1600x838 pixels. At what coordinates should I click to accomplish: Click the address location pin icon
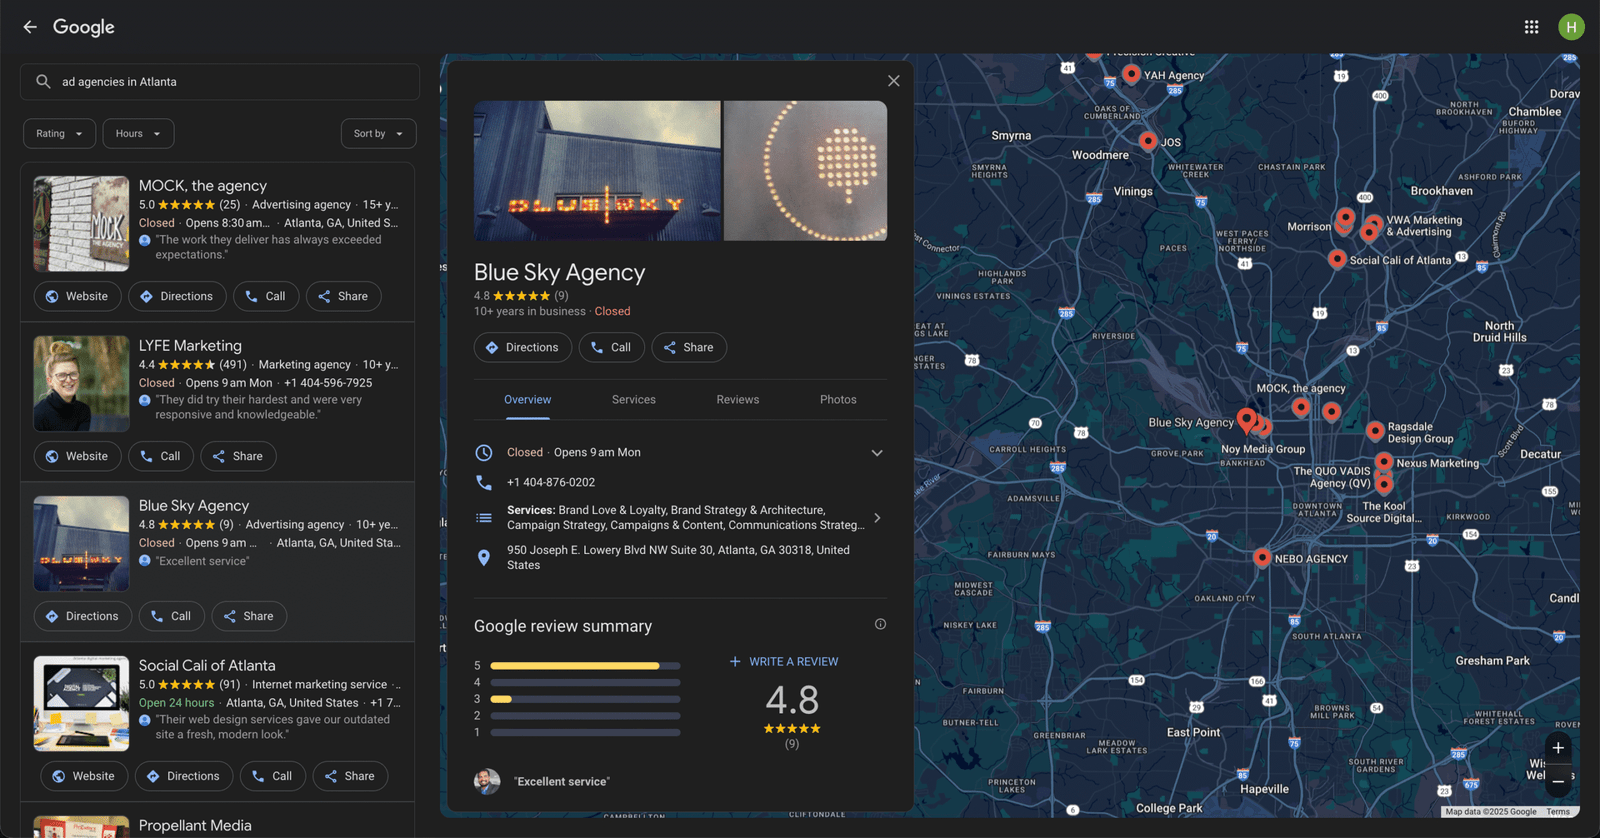[484, 558]
